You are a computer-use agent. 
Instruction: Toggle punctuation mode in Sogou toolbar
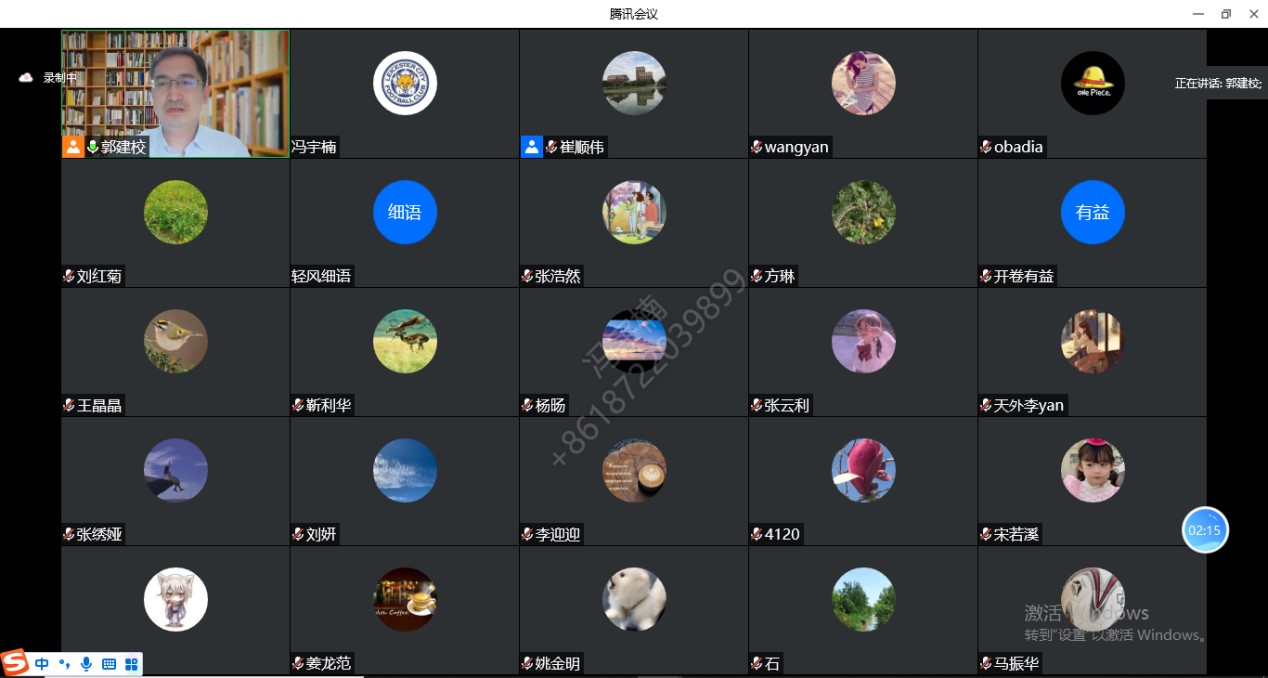(x=64, y=664)
